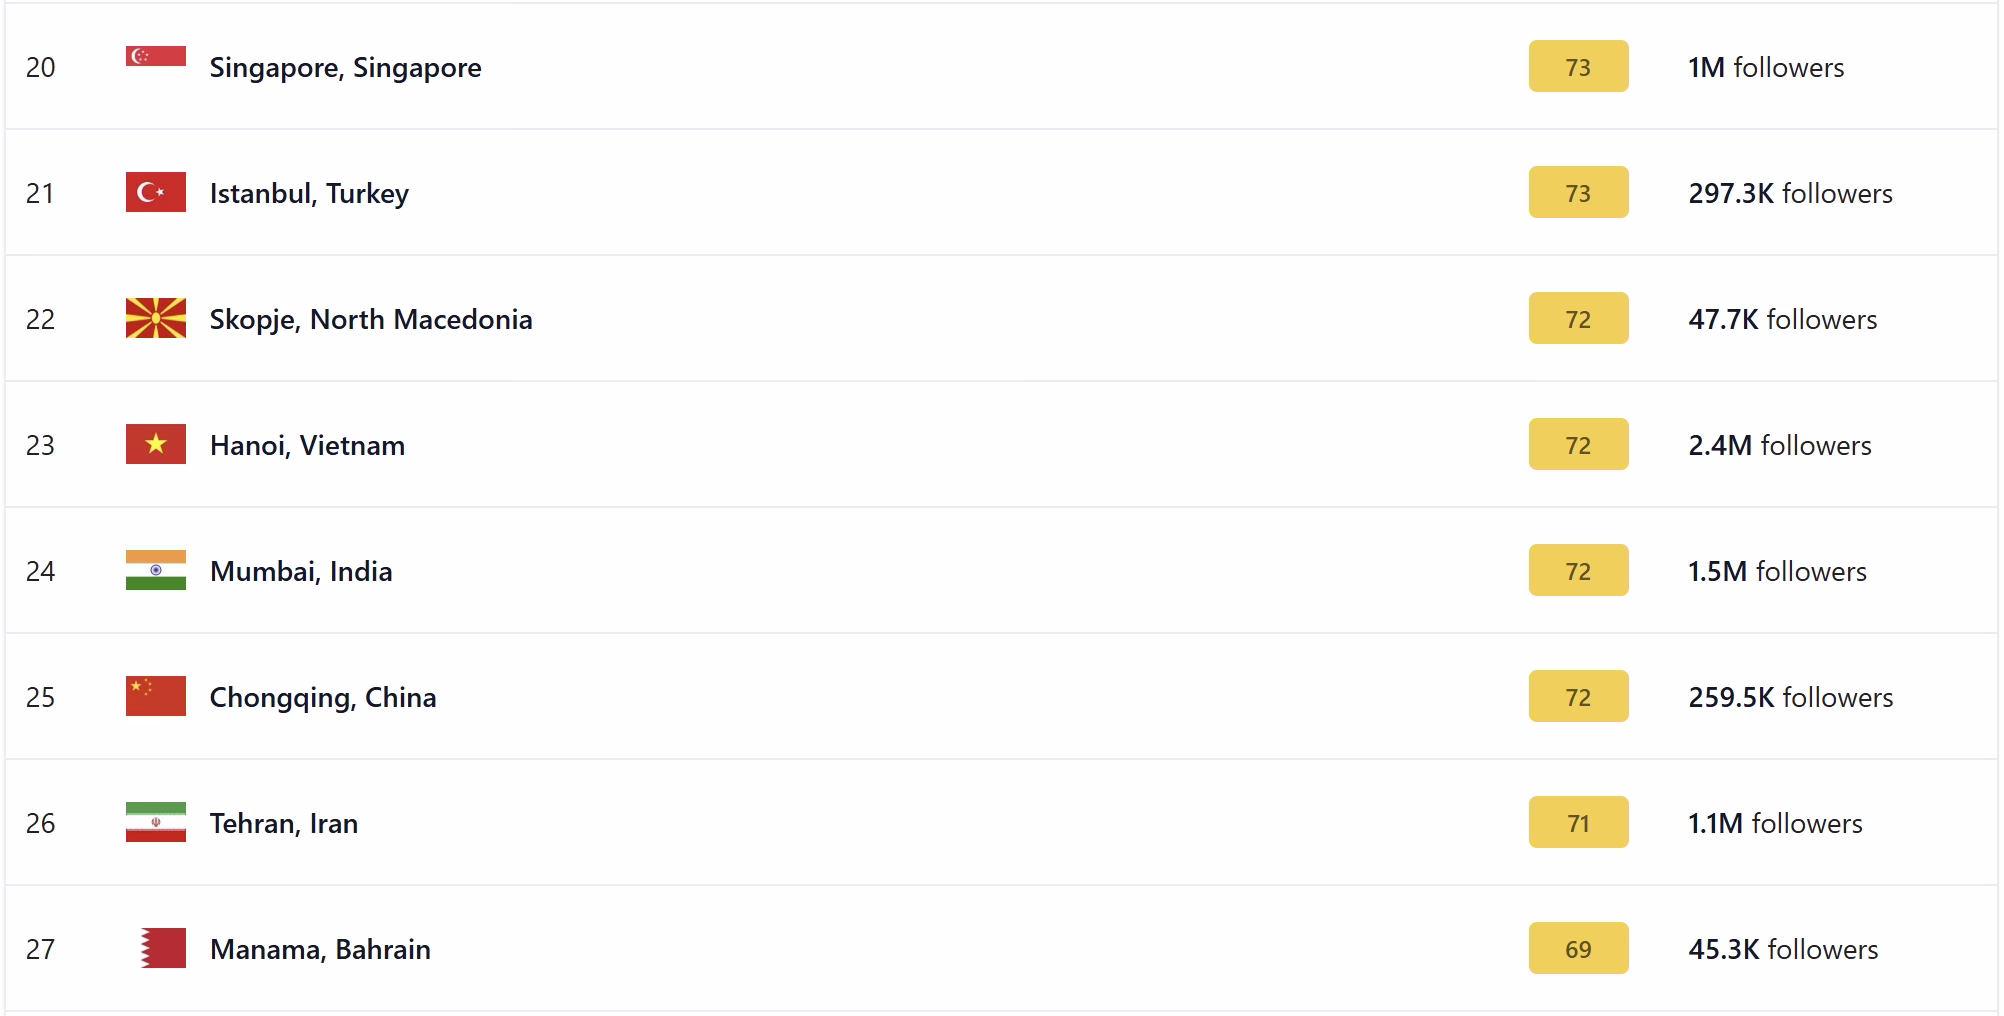Click the Turkey flag icon

(156, 192)
